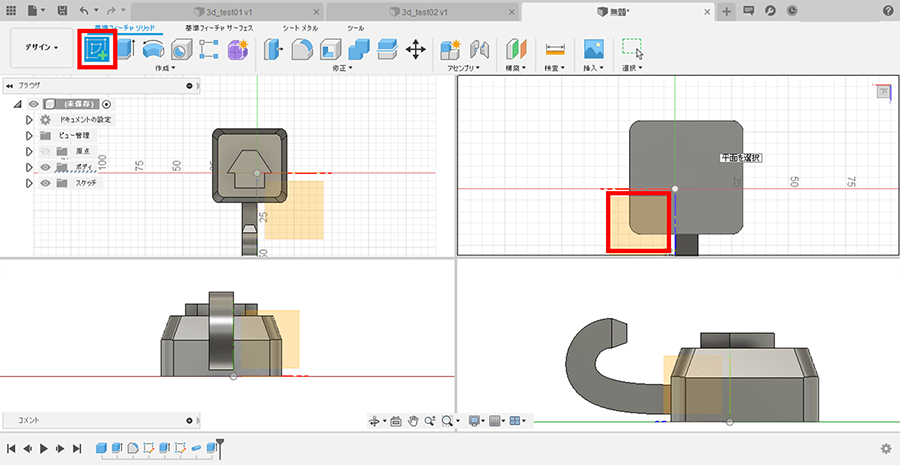Open timeline settings gear icon

tap(885, 449)
